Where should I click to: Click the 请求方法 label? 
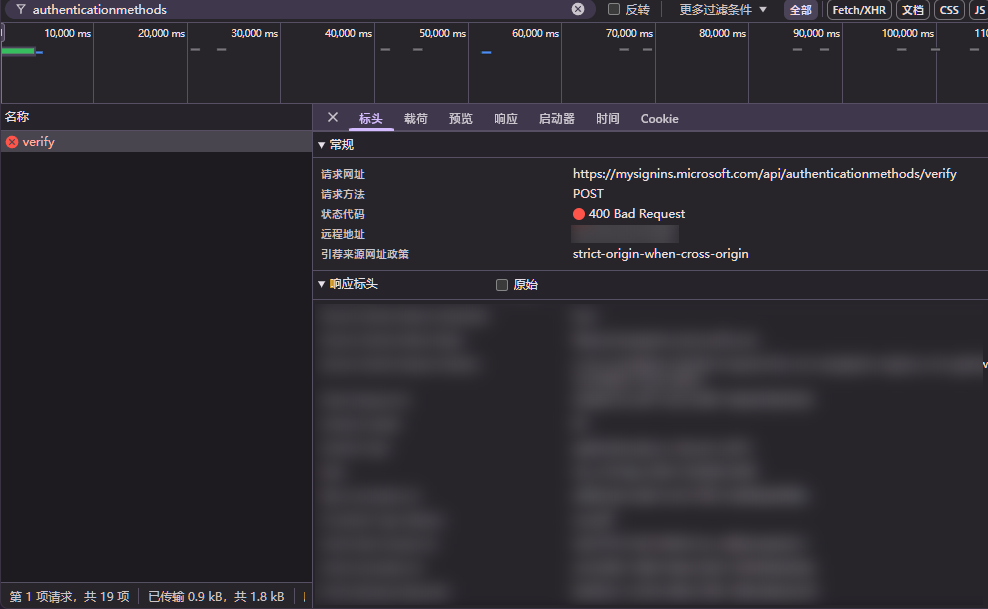pos(343,195)
